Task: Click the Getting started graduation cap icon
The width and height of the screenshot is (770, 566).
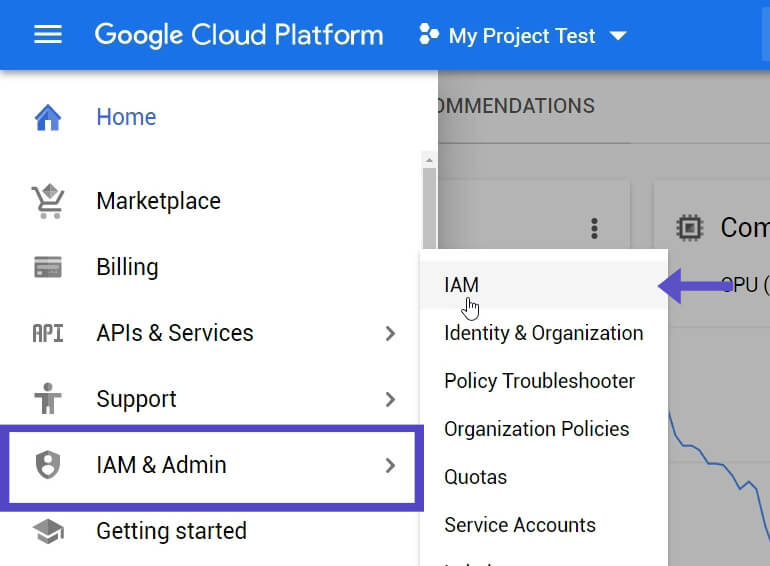Action: 48,531
